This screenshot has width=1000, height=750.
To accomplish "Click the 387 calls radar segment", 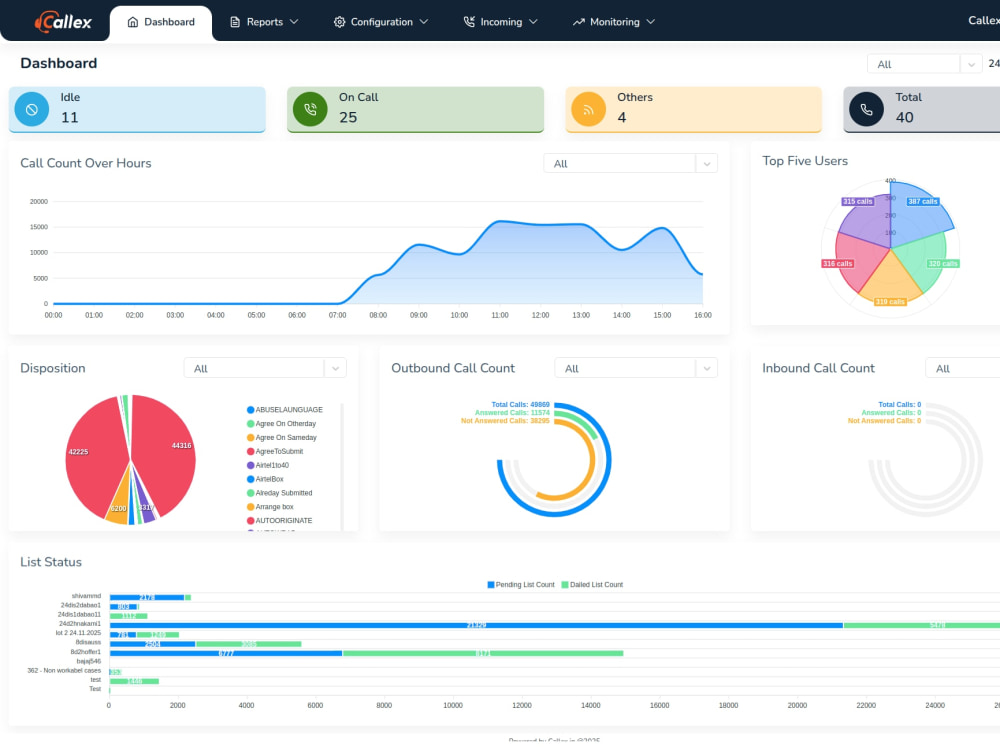I will click(x=918, y=214).
